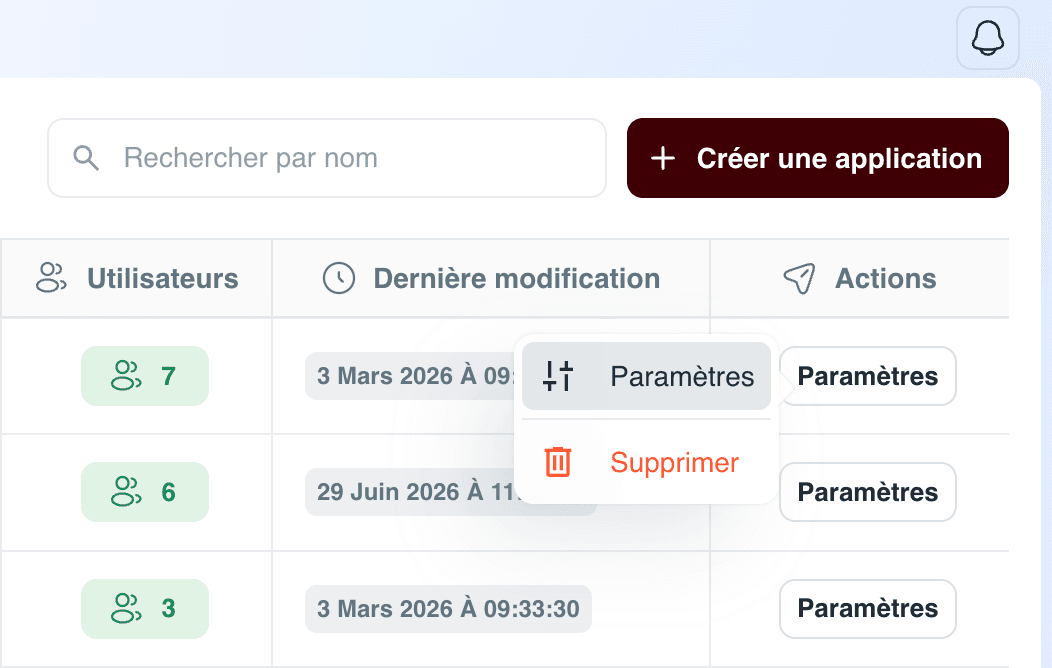Click the plus icon in Créer une application

(663, 158)
